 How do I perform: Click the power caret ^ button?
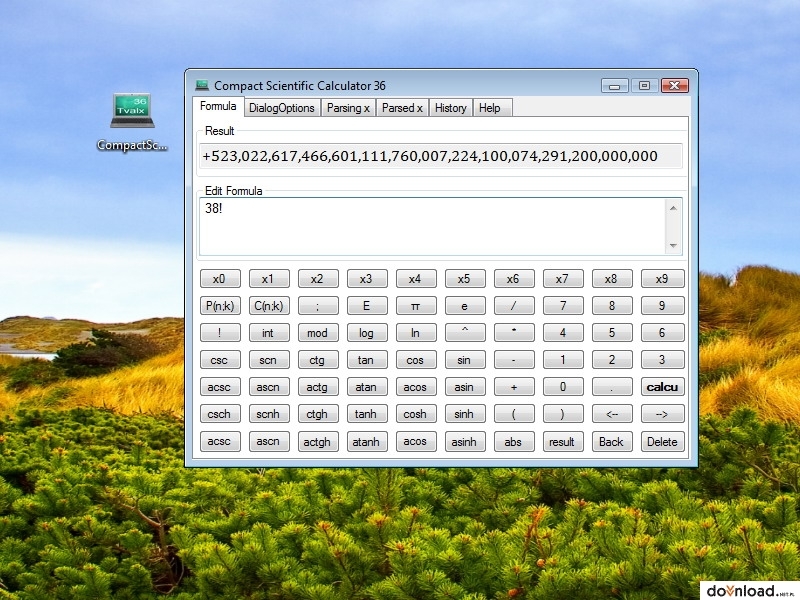pyautogui.click(x=465, y=333)
